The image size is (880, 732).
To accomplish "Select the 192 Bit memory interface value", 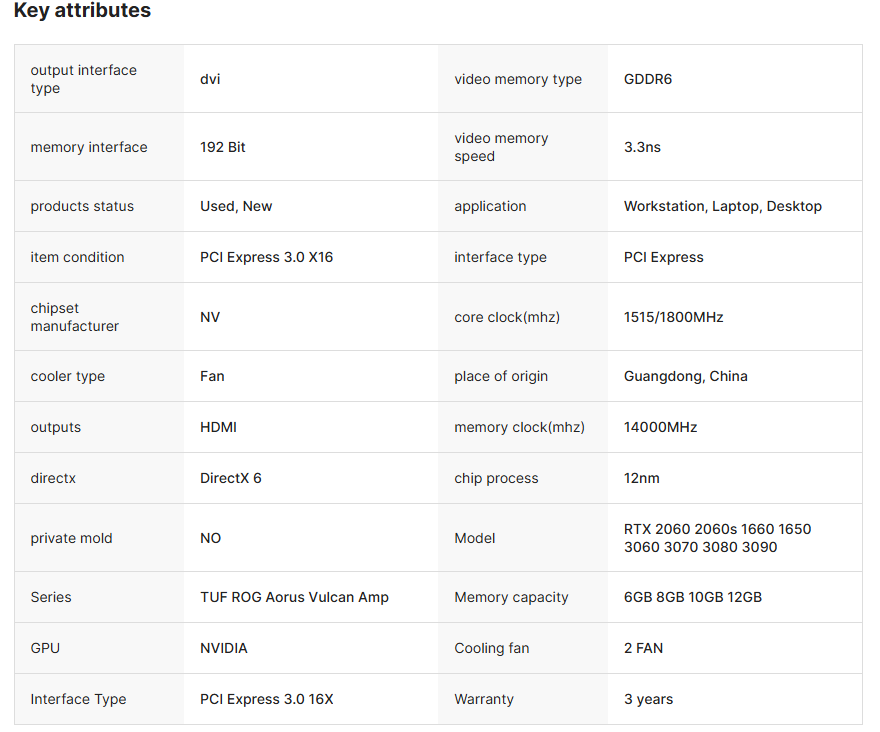I will tap(223, 147).
